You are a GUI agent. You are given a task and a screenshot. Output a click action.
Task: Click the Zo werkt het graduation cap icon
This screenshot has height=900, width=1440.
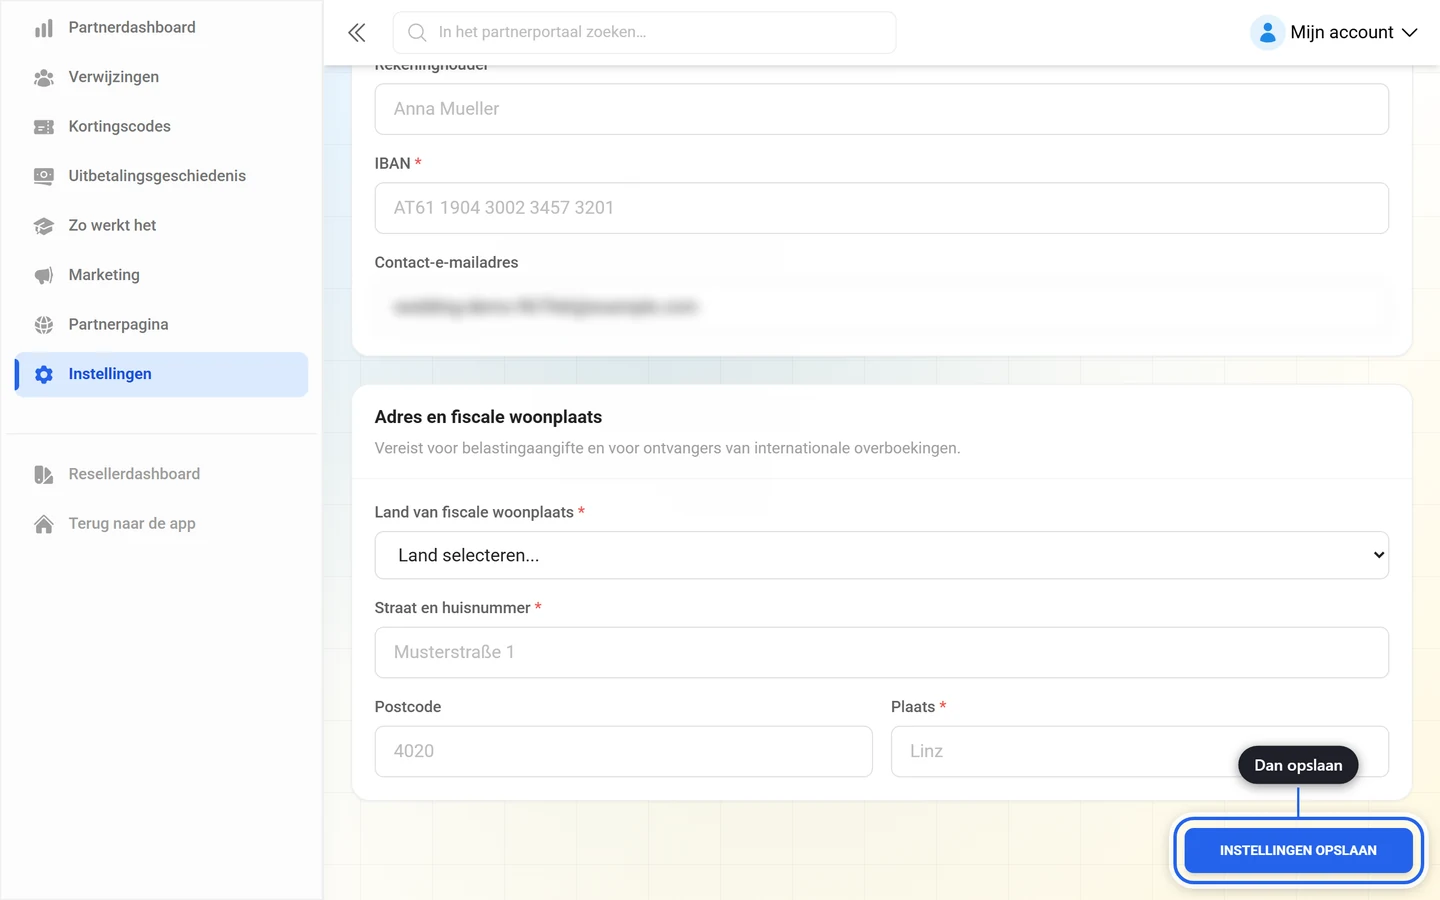44,226
